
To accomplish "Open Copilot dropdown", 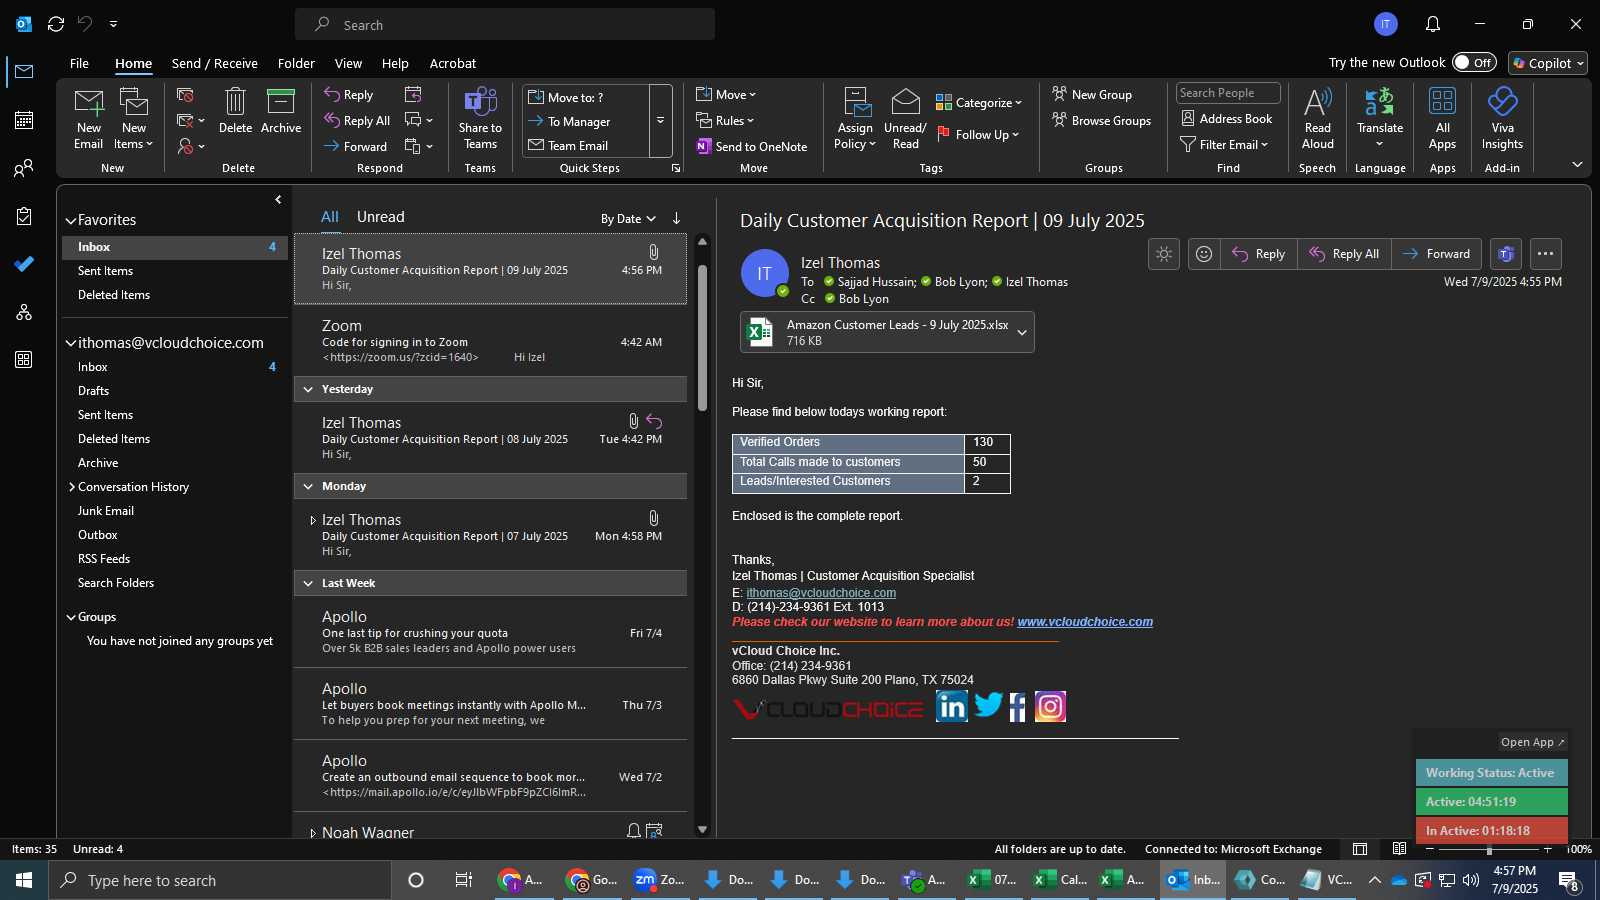I will click(1548, 63).
